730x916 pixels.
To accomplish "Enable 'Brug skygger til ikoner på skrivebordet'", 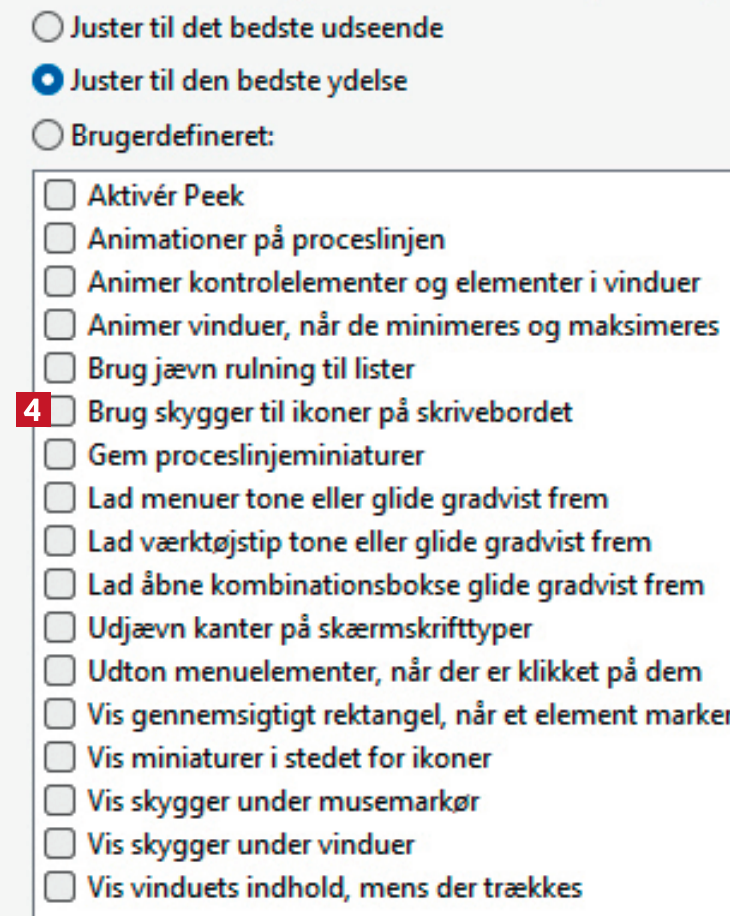I will pyautogui.click(x=62, y=412).
